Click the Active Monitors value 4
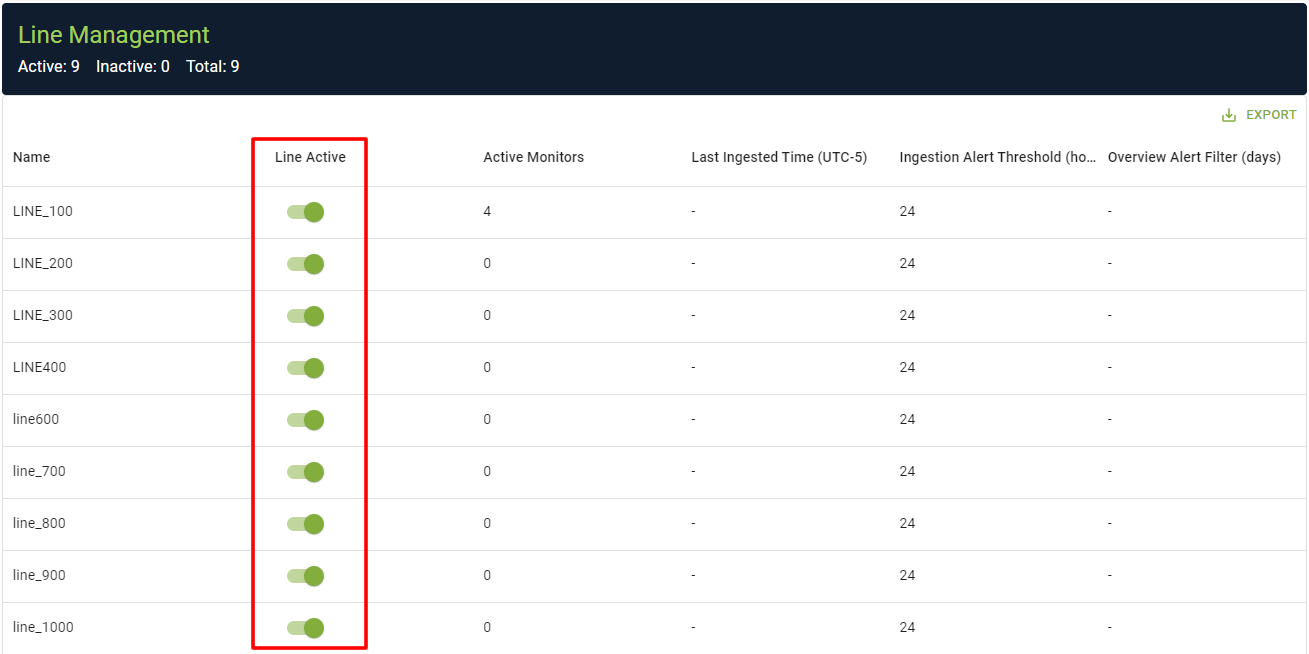Screen dimensions: 1309x654 [487, 212]
